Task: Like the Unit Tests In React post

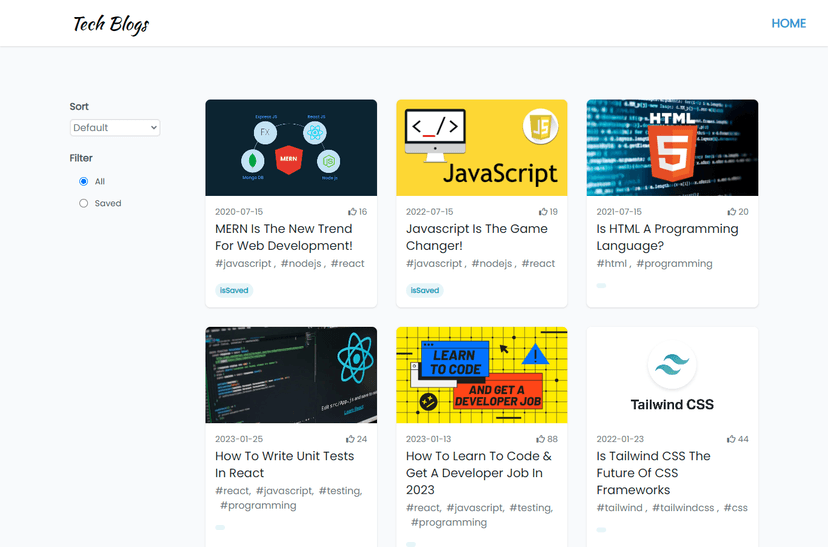Action: tap(350, 439)
